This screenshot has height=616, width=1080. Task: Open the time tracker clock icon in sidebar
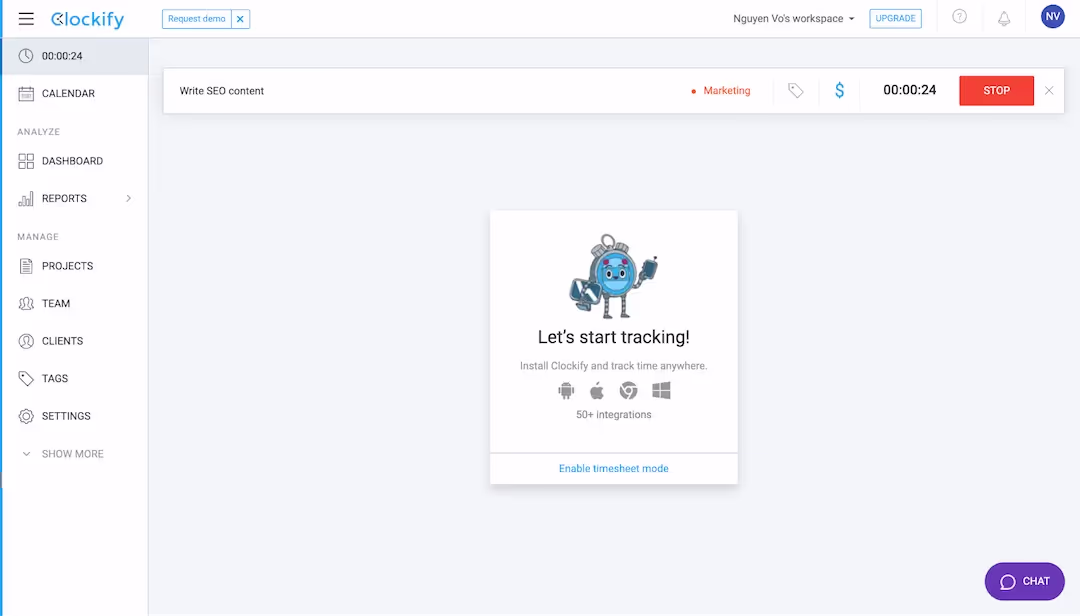[x=26, y=56]
